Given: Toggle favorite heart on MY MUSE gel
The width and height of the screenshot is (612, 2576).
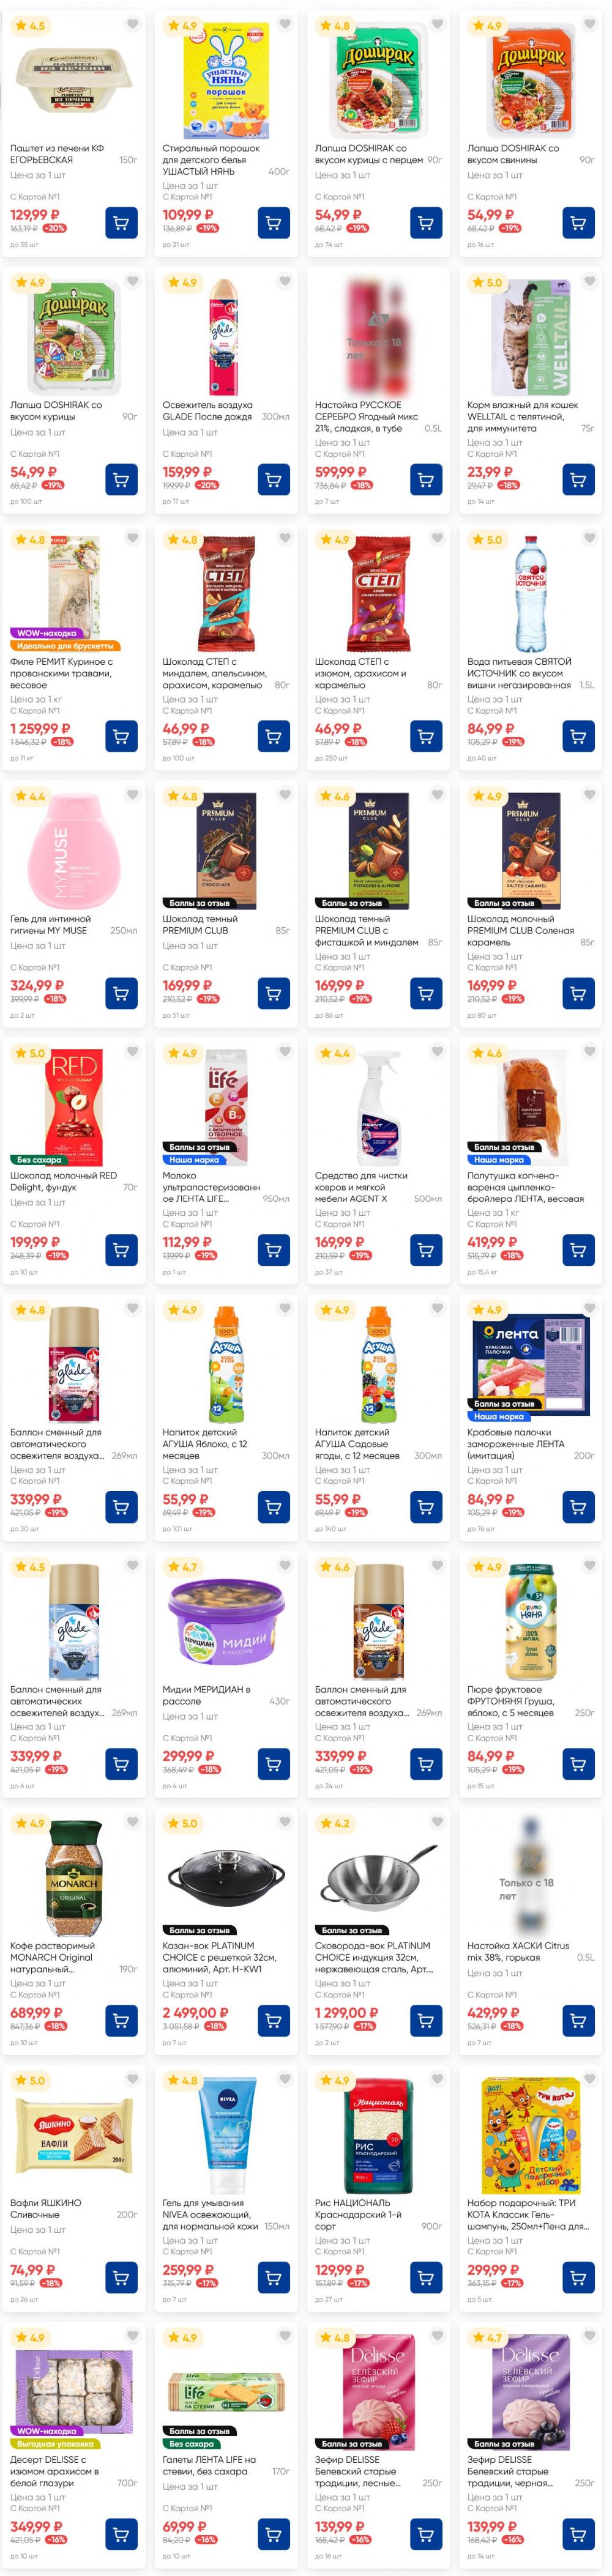Looking at the screenshot, I should [x=133, y=795].
